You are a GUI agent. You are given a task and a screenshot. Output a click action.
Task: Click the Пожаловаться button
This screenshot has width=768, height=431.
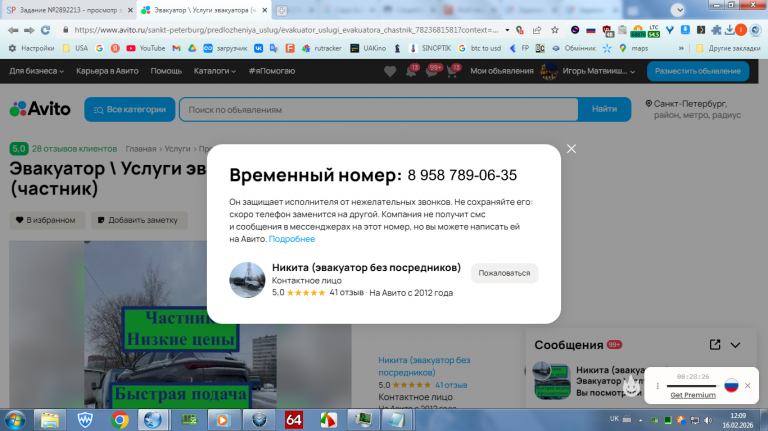tap(504, 273)
